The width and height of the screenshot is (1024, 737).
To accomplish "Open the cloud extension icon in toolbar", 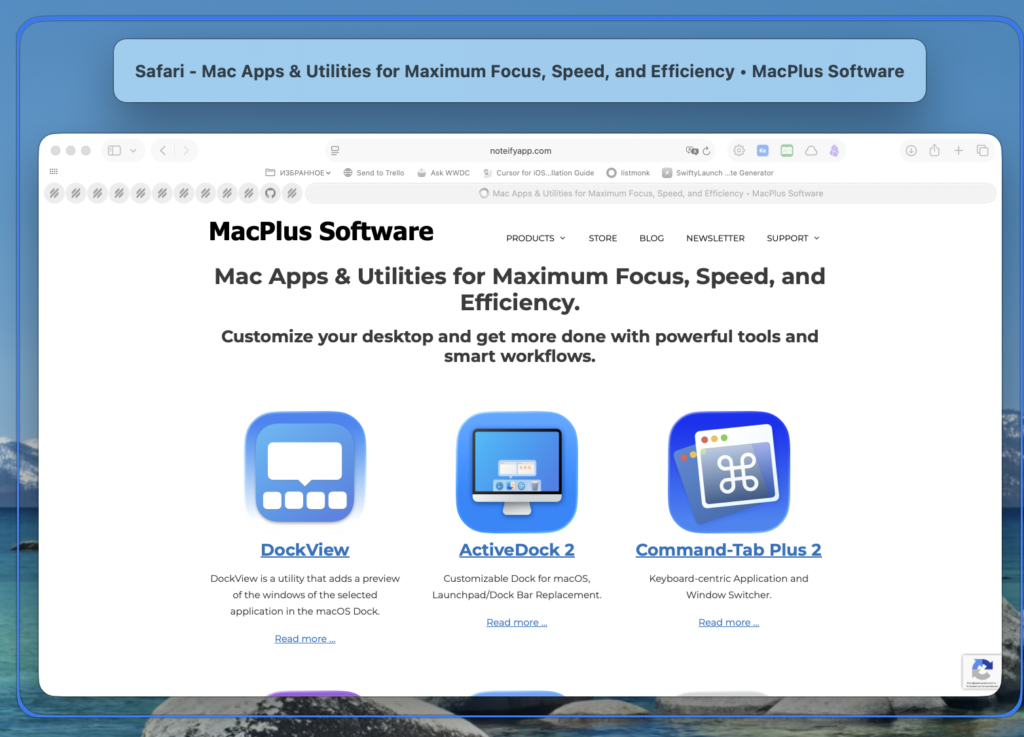I will (811, 150).
